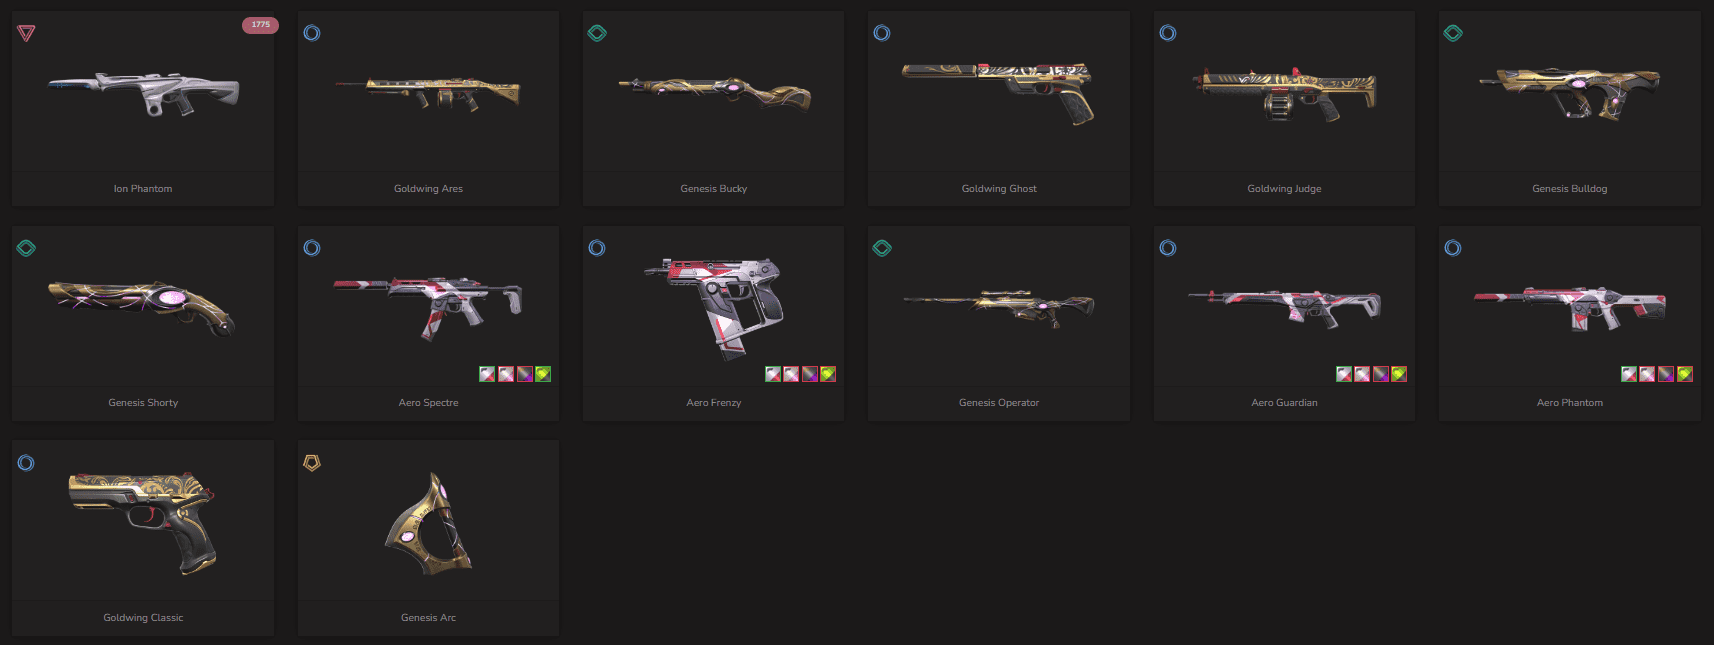The width and height of the screenshot is (1714, 645).
Task: Click the tier icon on Genesis Bulldog card
Action: pyautogui.click(x=1453, y=33)
